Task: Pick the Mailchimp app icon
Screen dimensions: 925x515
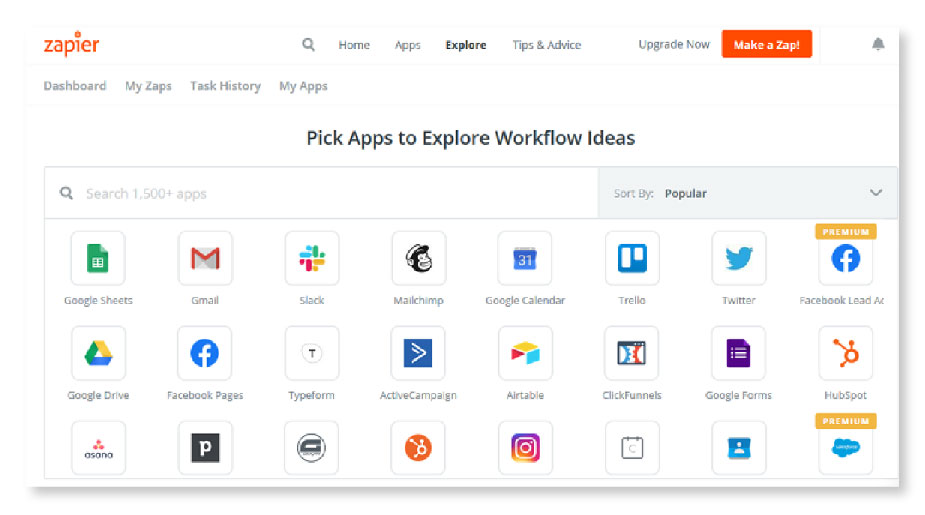Action: coord(418,258)
